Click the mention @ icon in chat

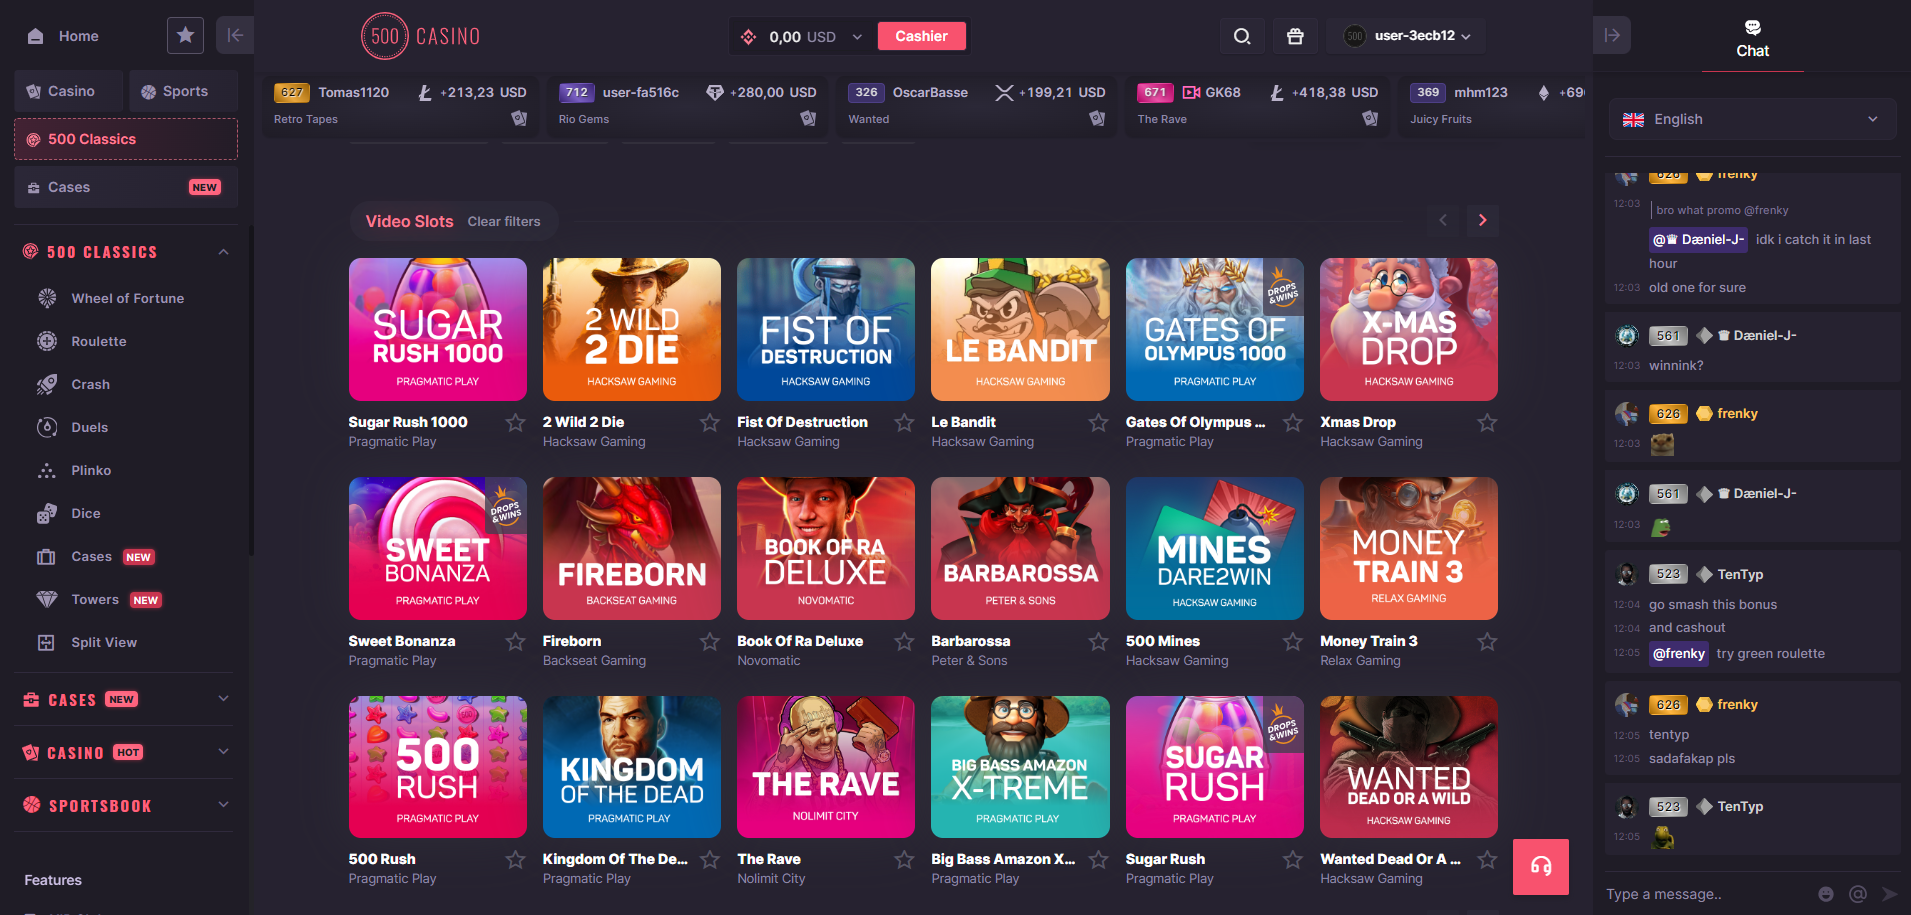pyautogui.click(x=1858, y=894)
